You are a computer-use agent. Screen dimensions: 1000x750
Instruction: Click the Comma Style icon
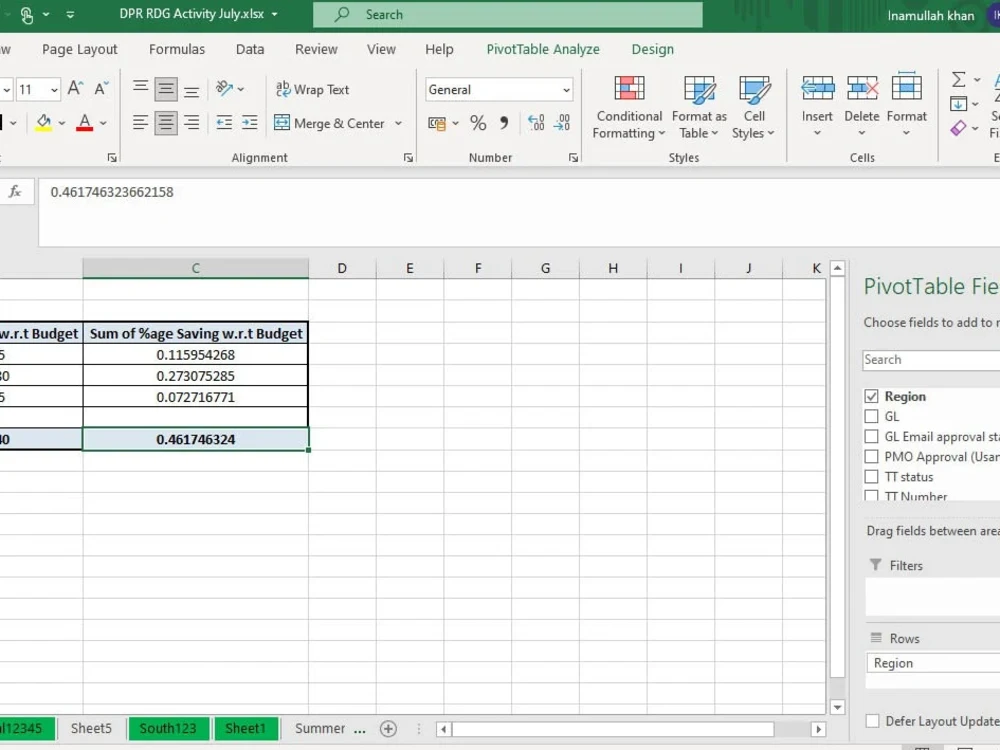(x=505, y=122)
